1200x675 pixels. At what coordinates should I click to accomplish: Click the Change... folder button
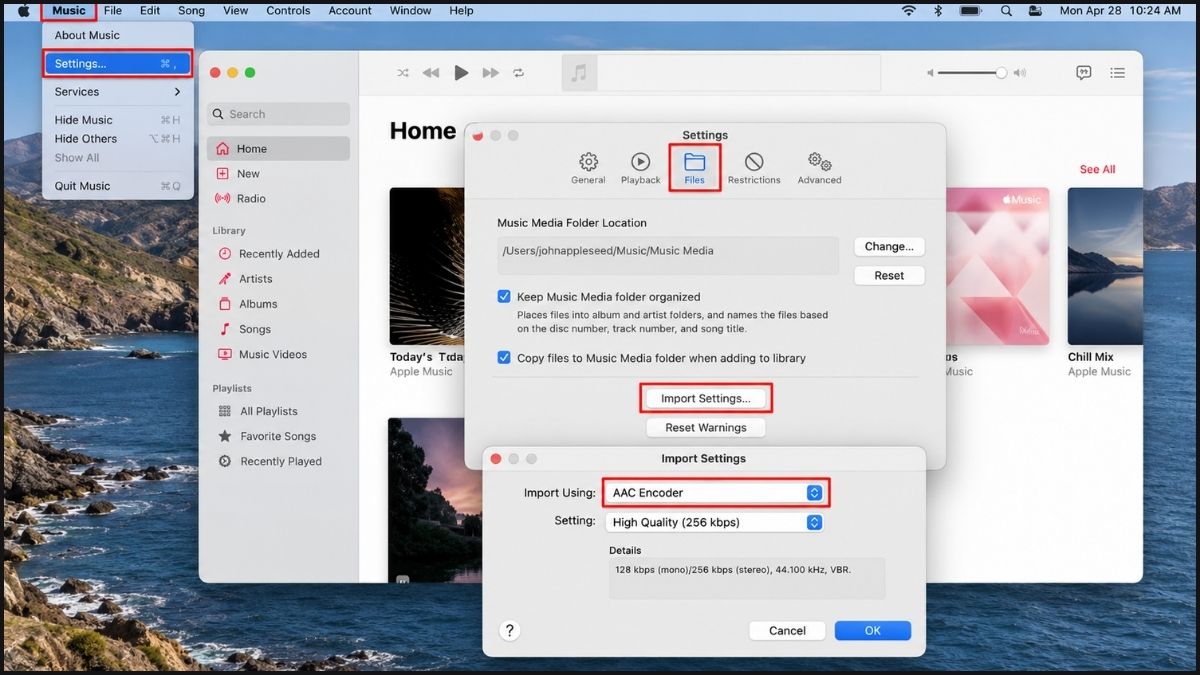point(889,246)
